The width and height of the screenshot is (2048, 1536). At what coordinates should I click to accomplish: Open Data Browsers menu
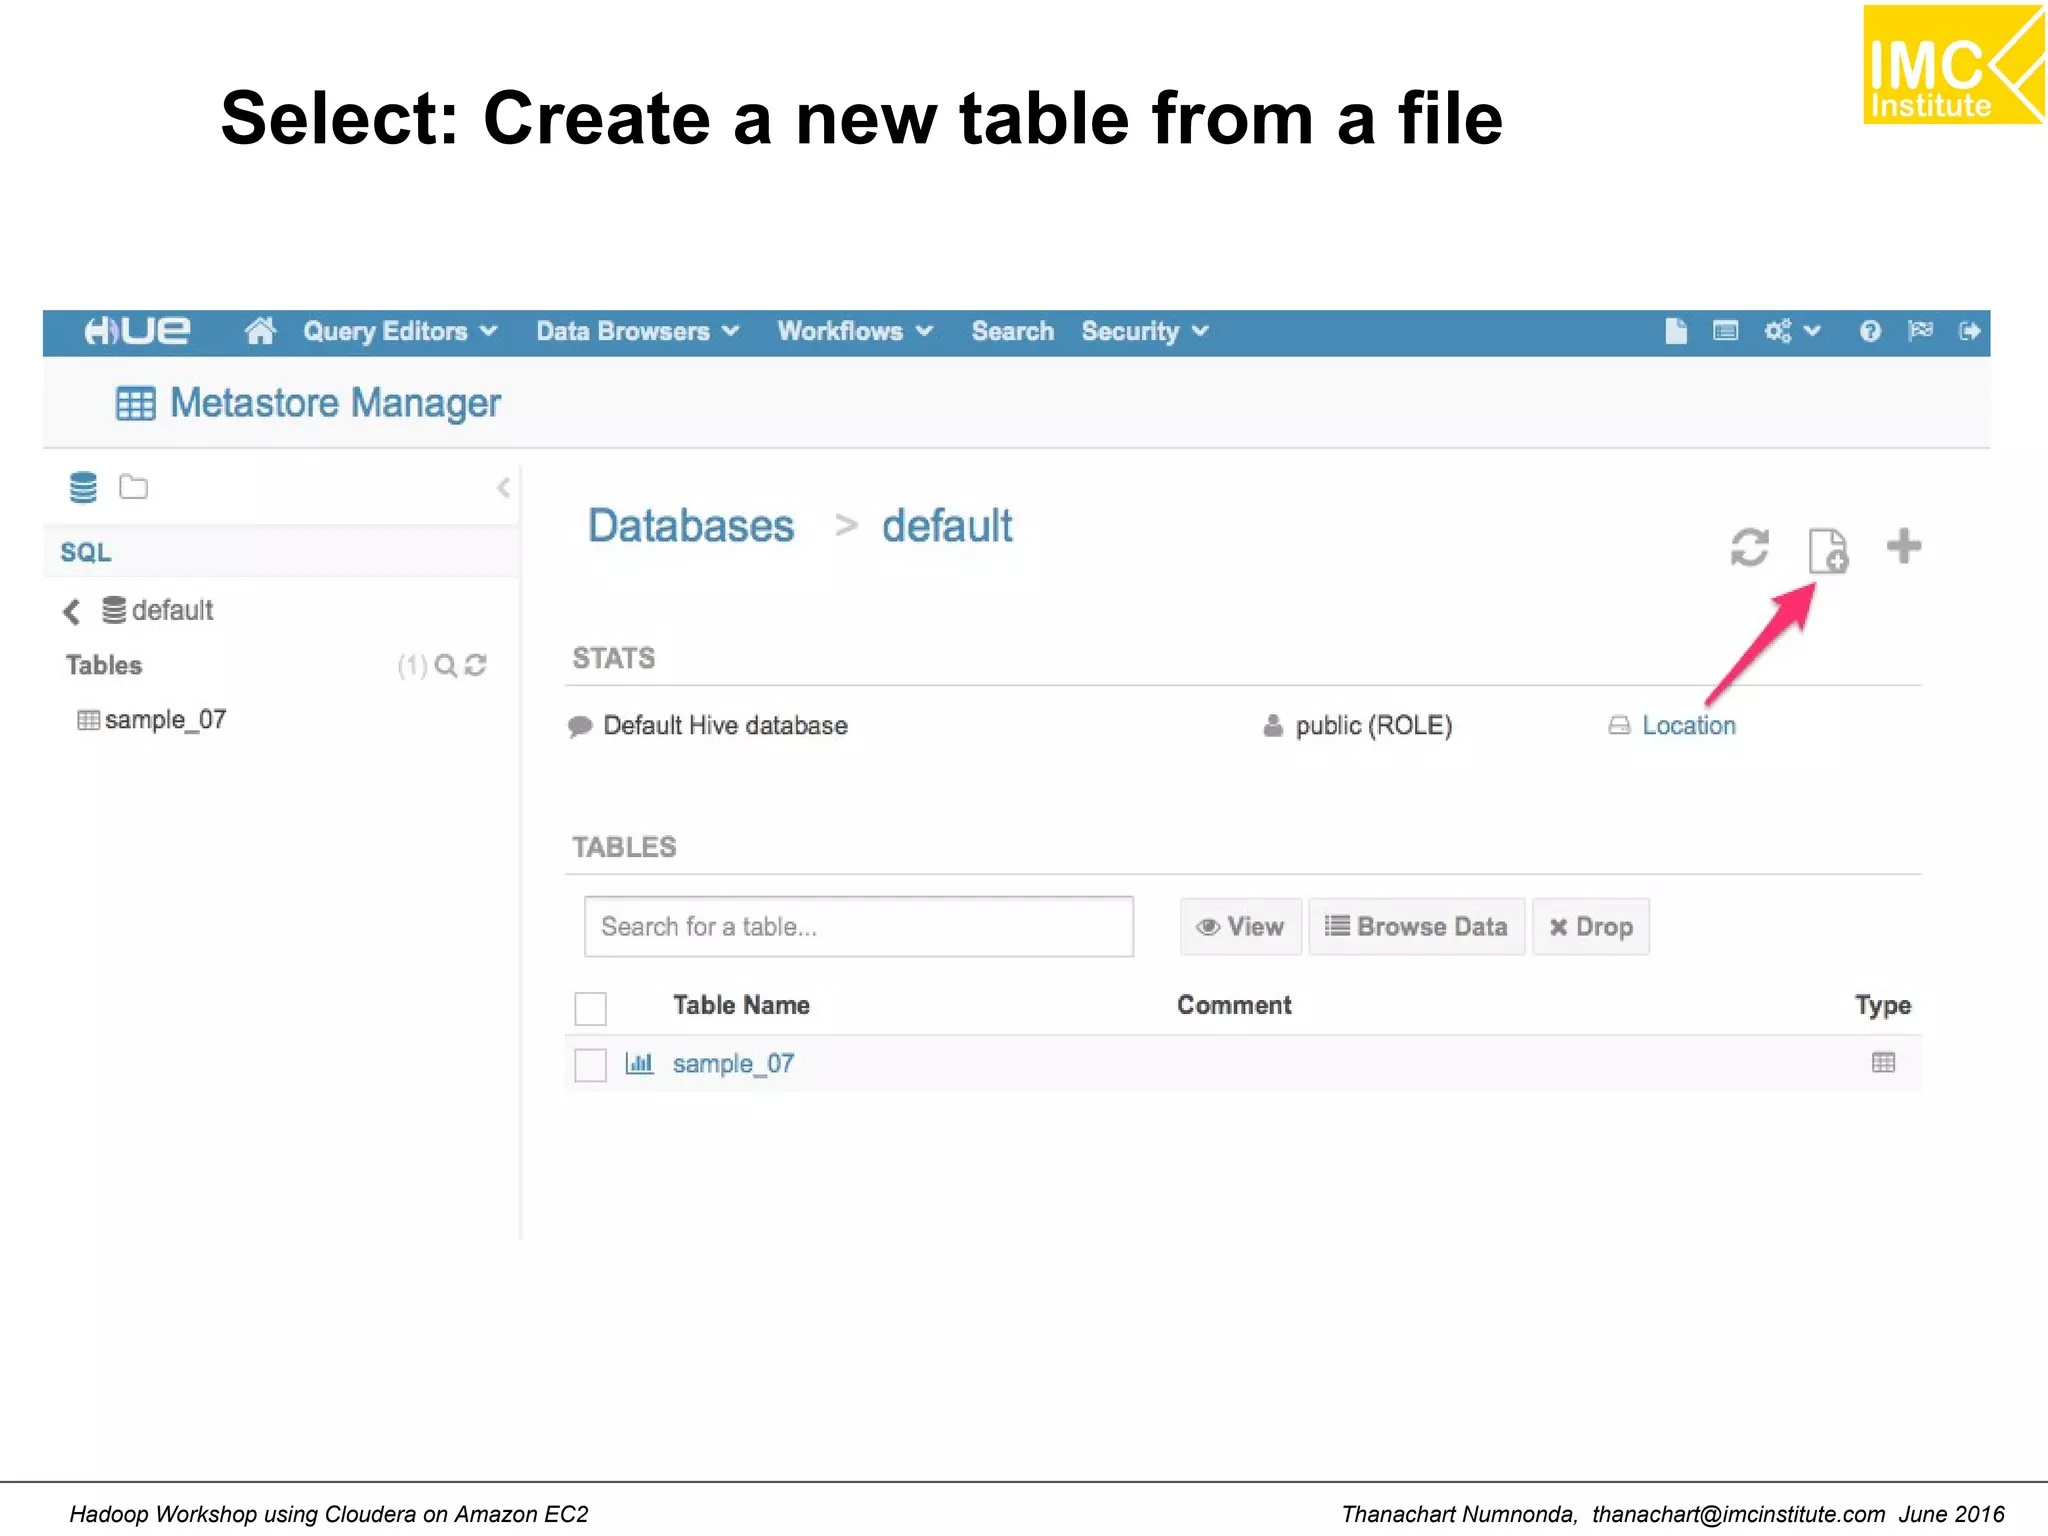637,331
